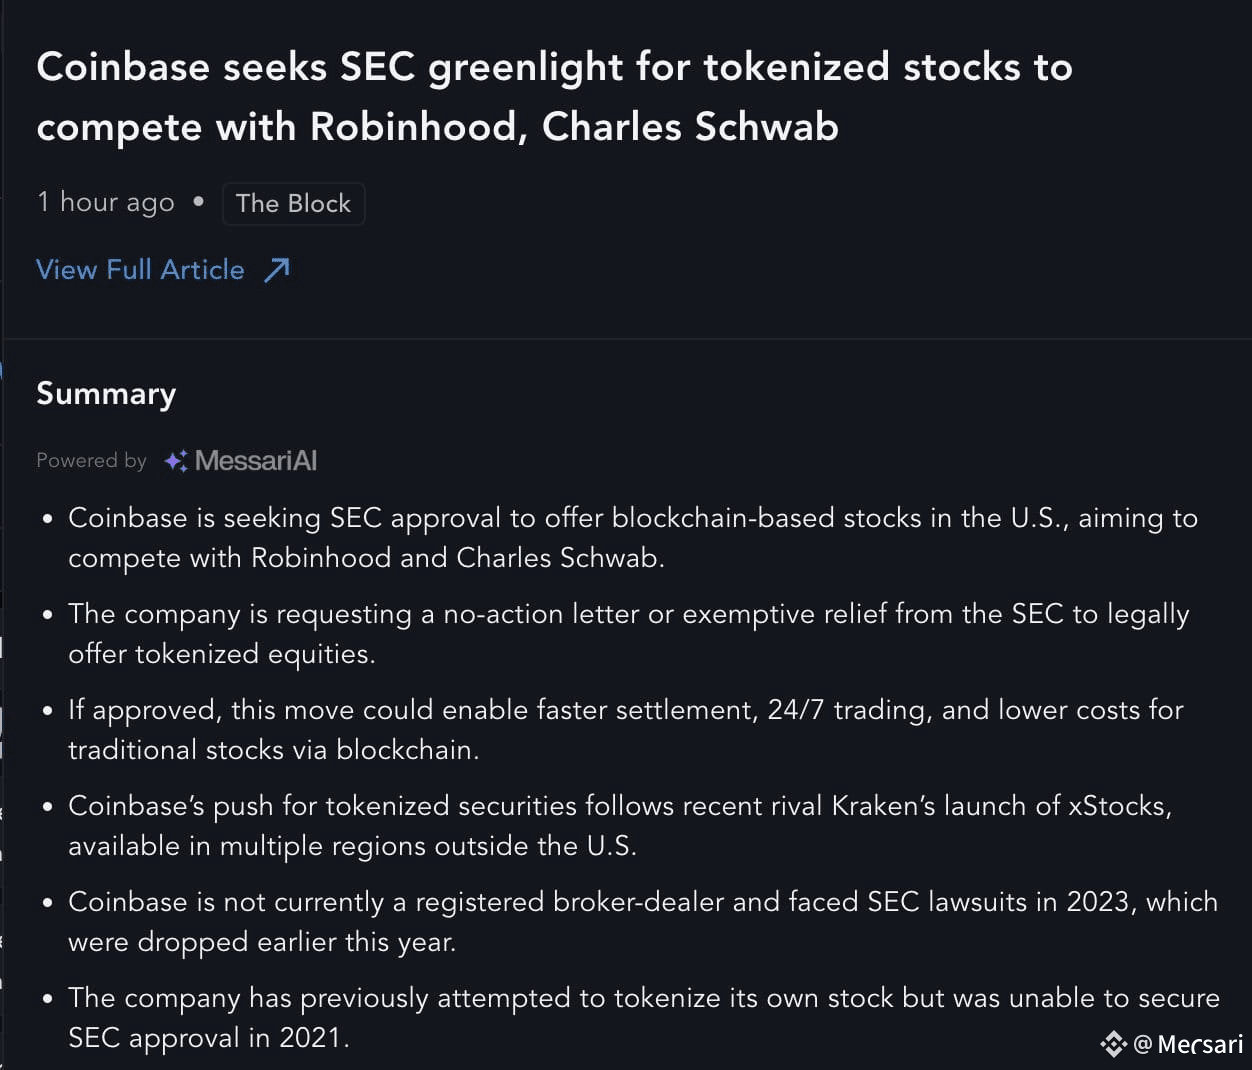Select the registered broker-dealer summary point
Image resolution: width=1252 pixels, height=1070 pixels.
click(643, 922)
